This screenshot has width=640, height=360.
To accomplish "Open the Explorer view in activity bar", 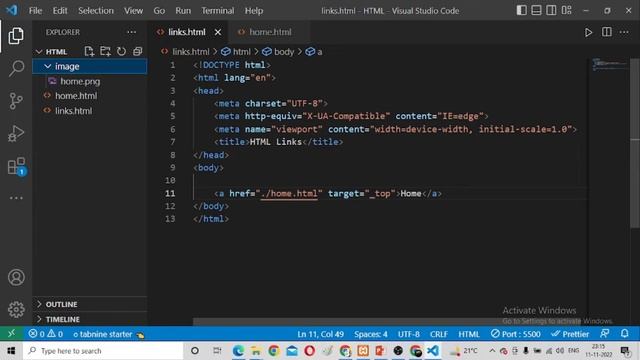I will click(x=16, y=36).
